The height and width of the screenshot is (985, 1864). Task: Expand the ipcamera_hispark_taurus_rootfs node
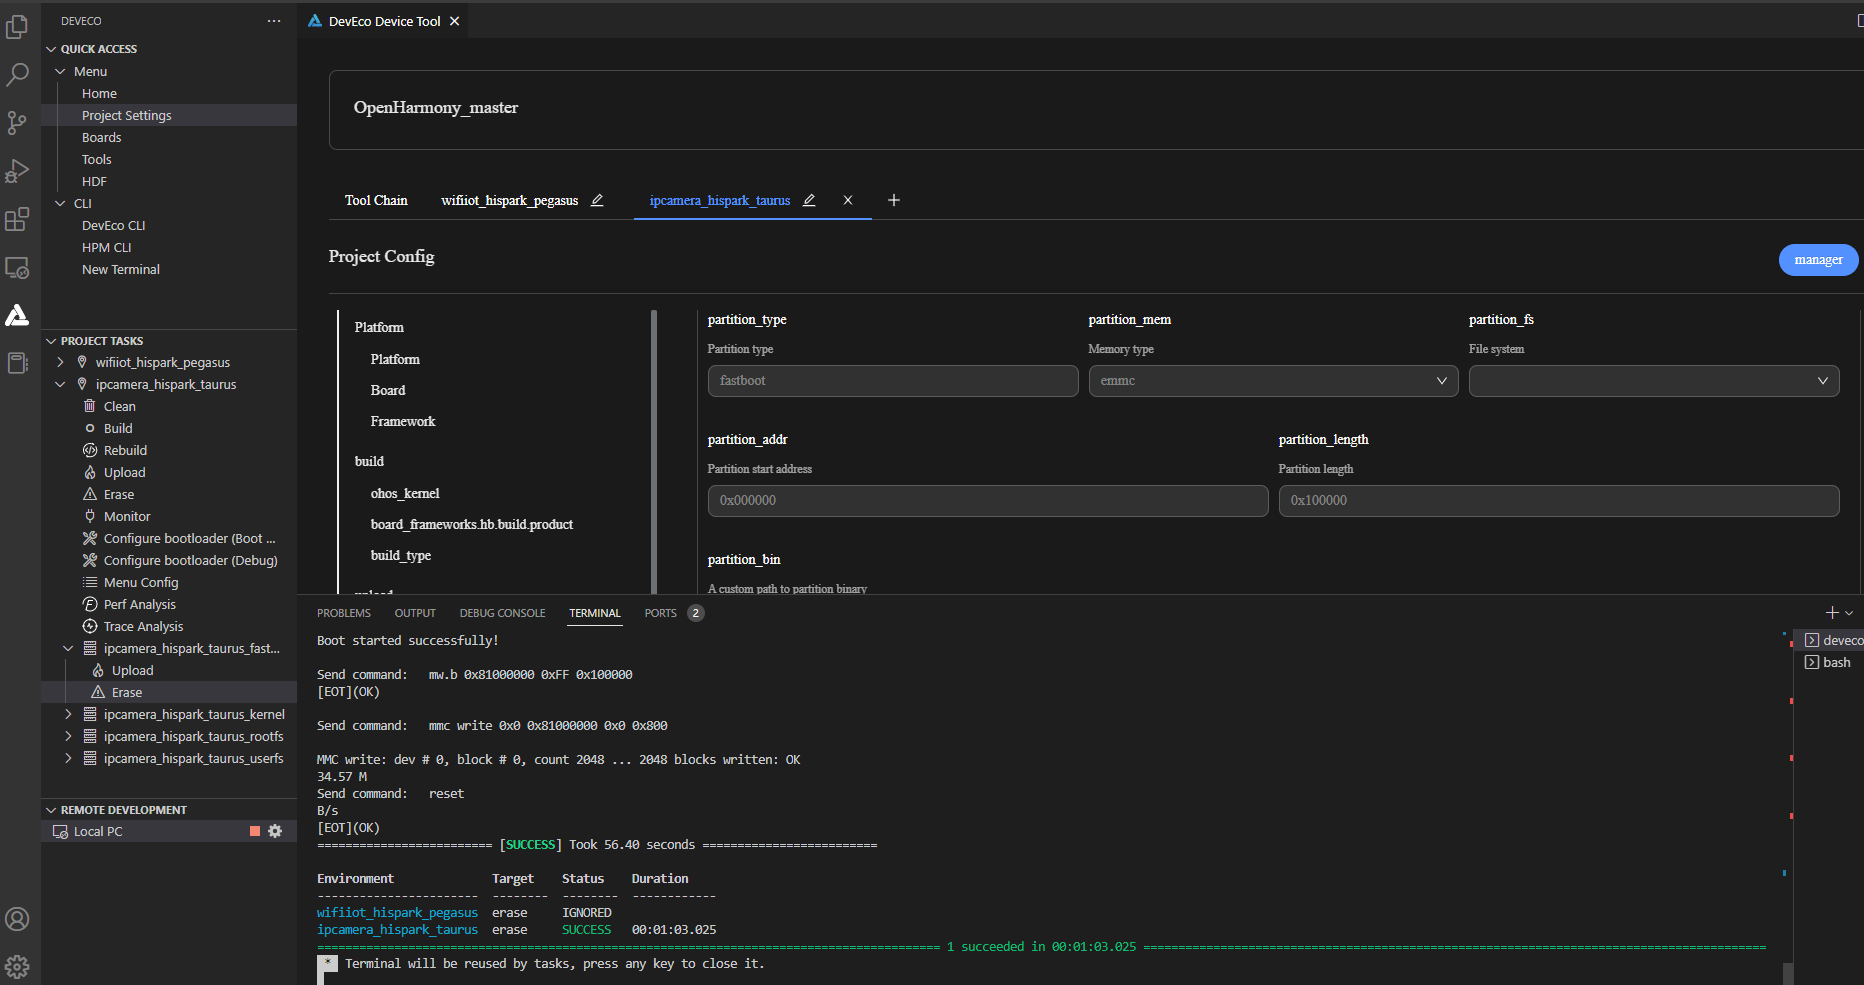point(68,736)
